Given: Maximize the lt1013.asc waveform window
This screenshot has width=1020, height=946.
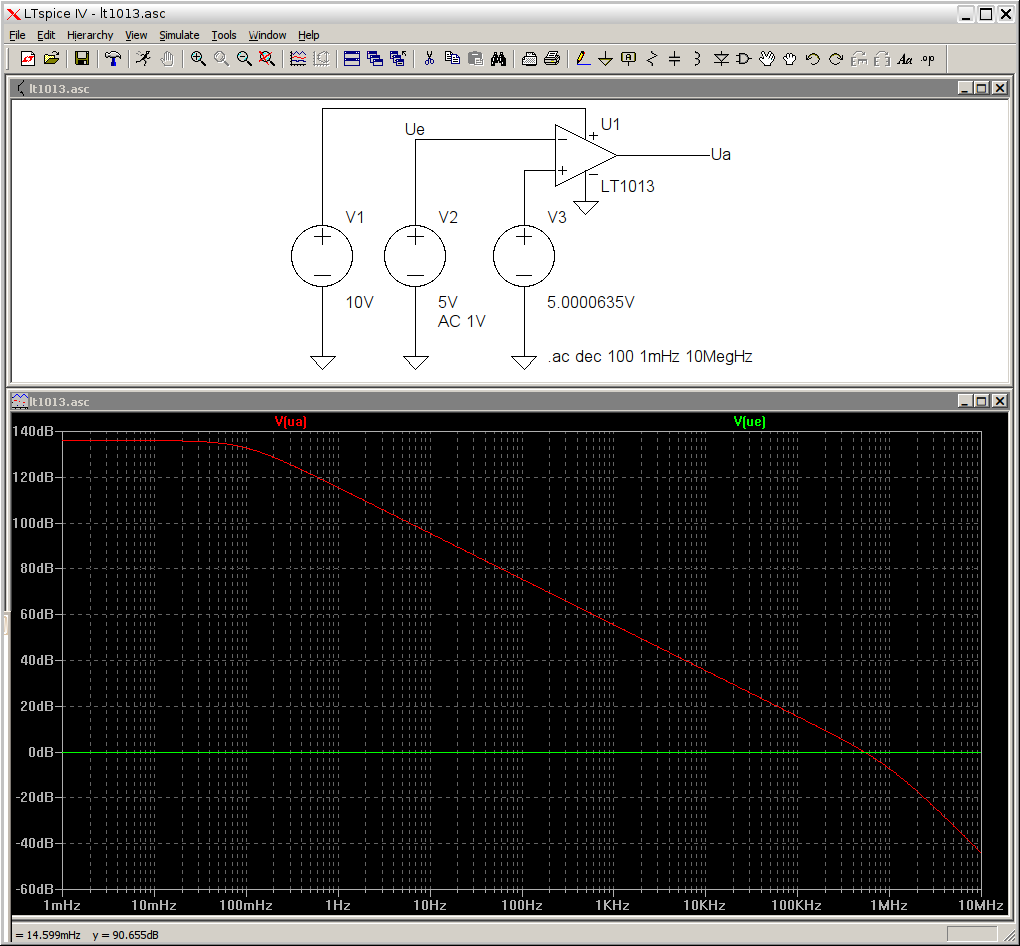Looking at the screenshot, I should (982, 401).
